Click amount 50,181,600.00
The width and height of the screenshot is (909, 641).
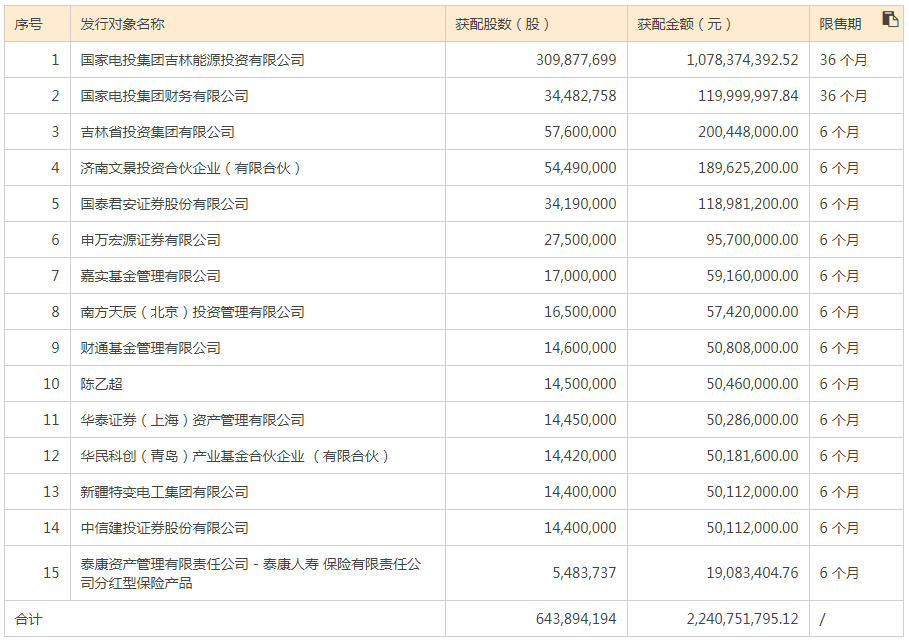pos(752,456)
